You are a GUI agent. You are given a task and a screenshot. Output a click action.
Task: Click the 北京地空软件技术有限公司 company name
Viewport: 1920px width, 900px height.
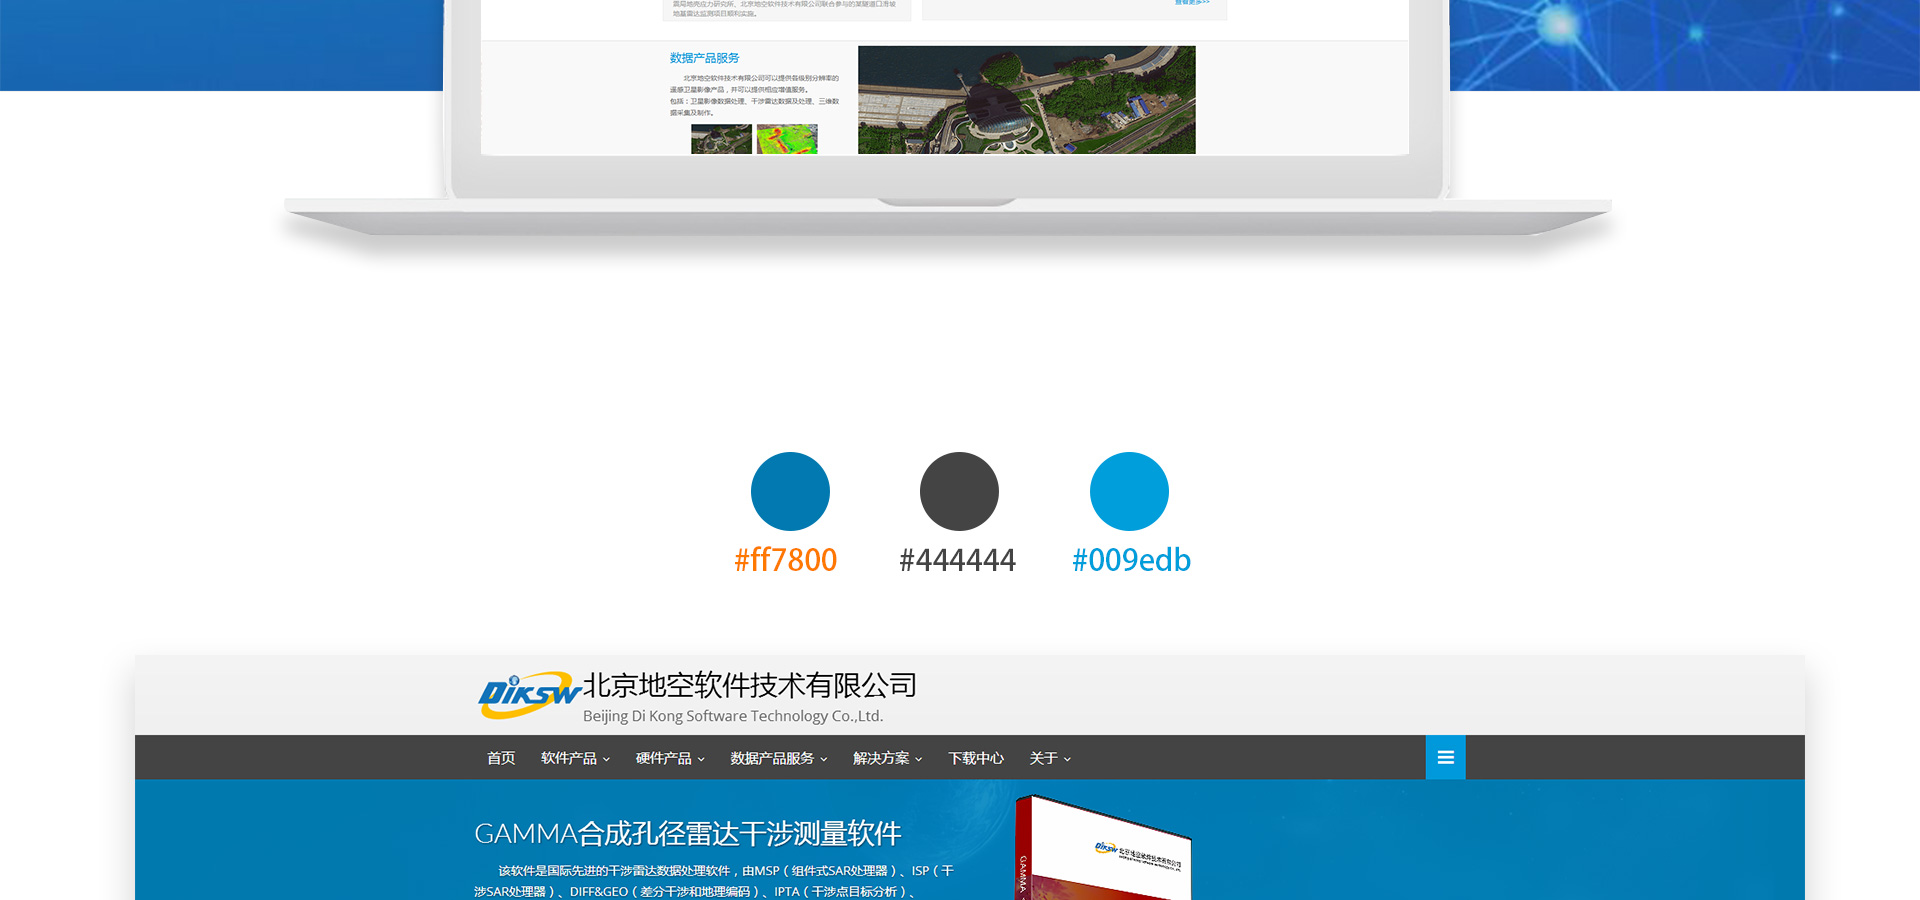pos(749,686)
